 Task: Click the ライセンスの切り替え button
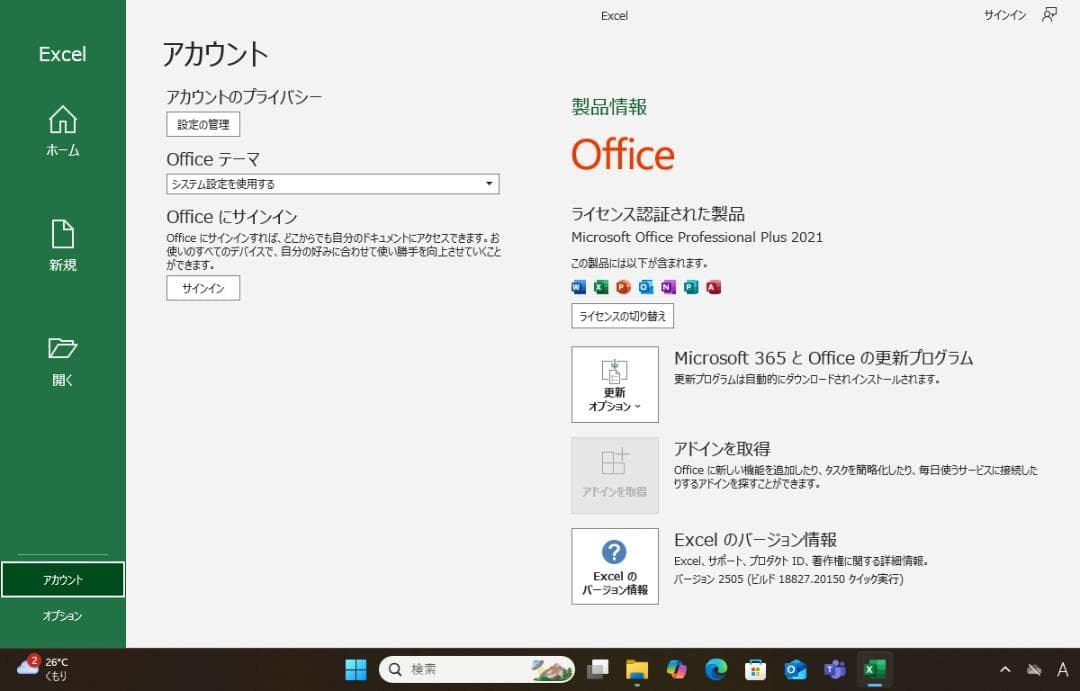pyautogui.click(x=622, y=316)
